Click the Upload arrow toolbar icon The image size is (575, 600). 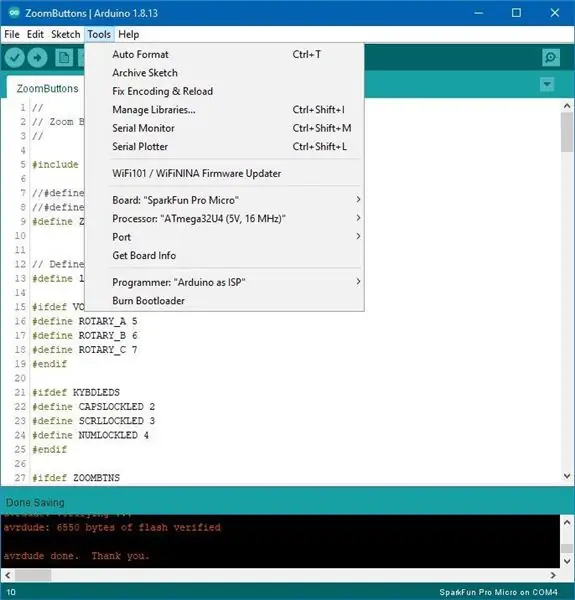tap(37, 58)
